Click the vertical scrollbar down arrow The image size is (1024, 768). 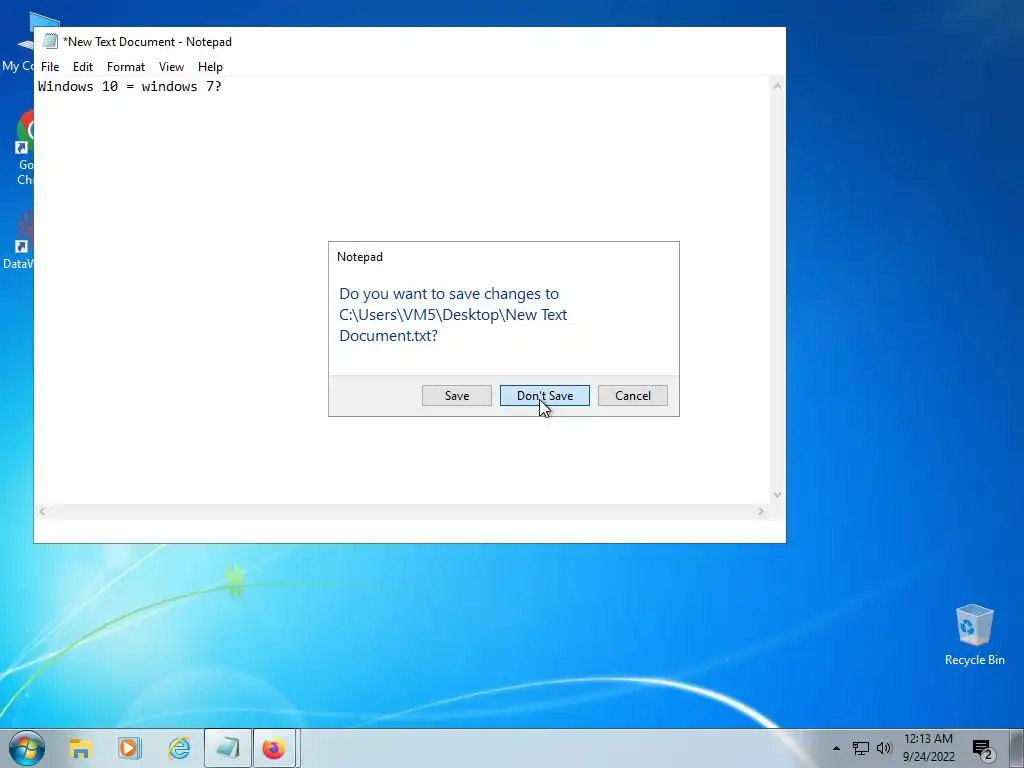(x=777, y=494)
